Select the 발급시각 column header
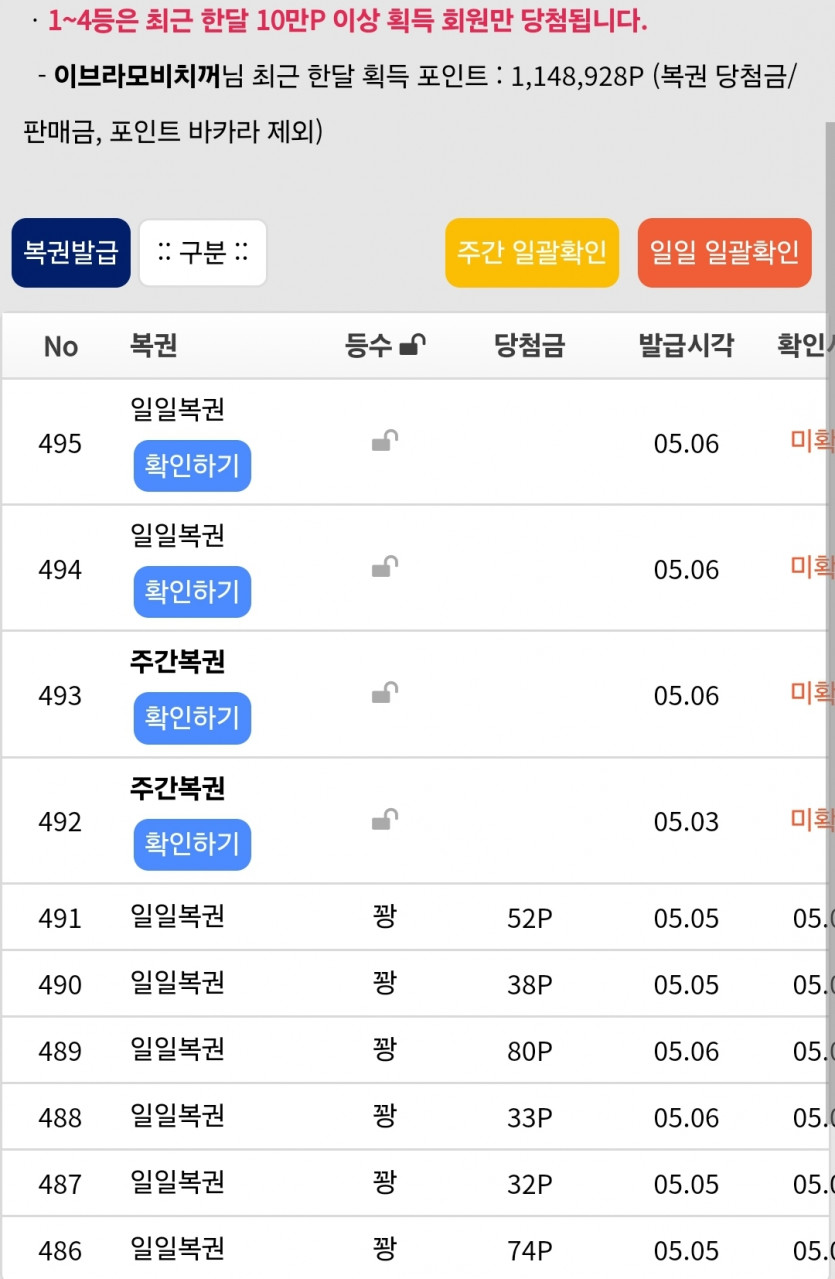The image size is (835, 1279). coord(686,346)
